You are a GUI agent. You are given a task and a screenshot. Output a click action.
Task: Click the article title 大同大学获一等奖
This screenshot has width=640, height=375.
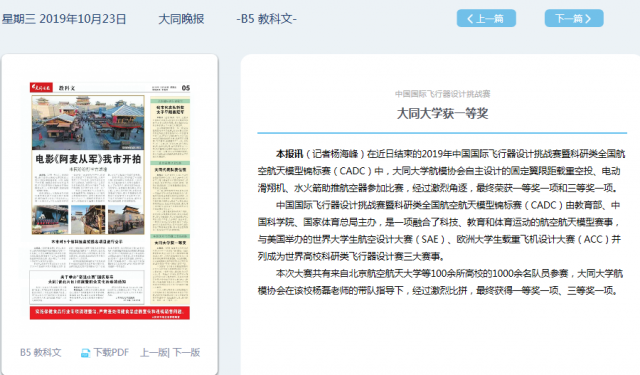pos(442,113)
